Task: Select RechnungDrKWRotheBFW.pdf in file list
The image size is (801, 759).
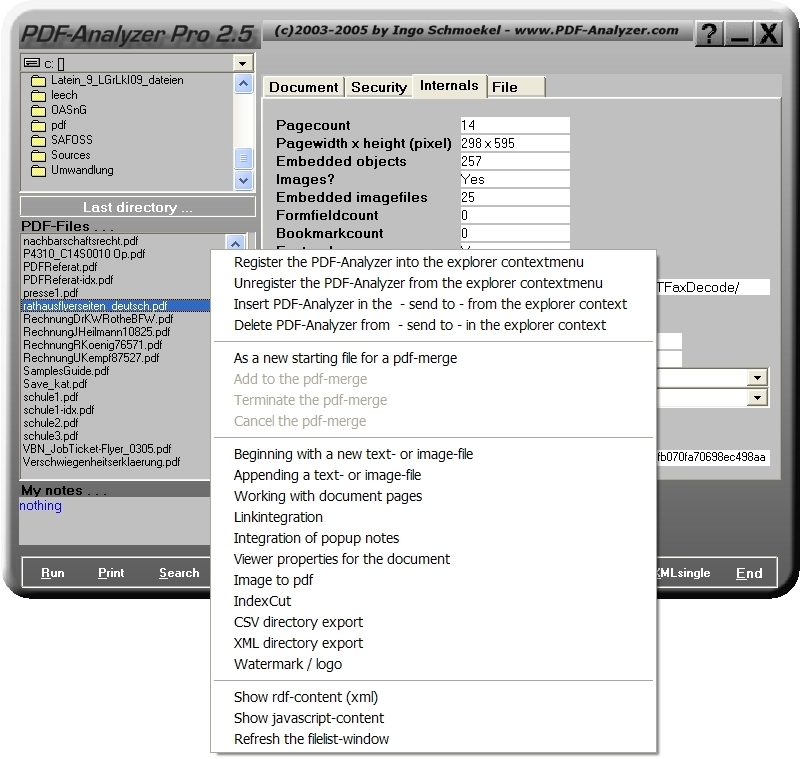Action: pos(98,319)
